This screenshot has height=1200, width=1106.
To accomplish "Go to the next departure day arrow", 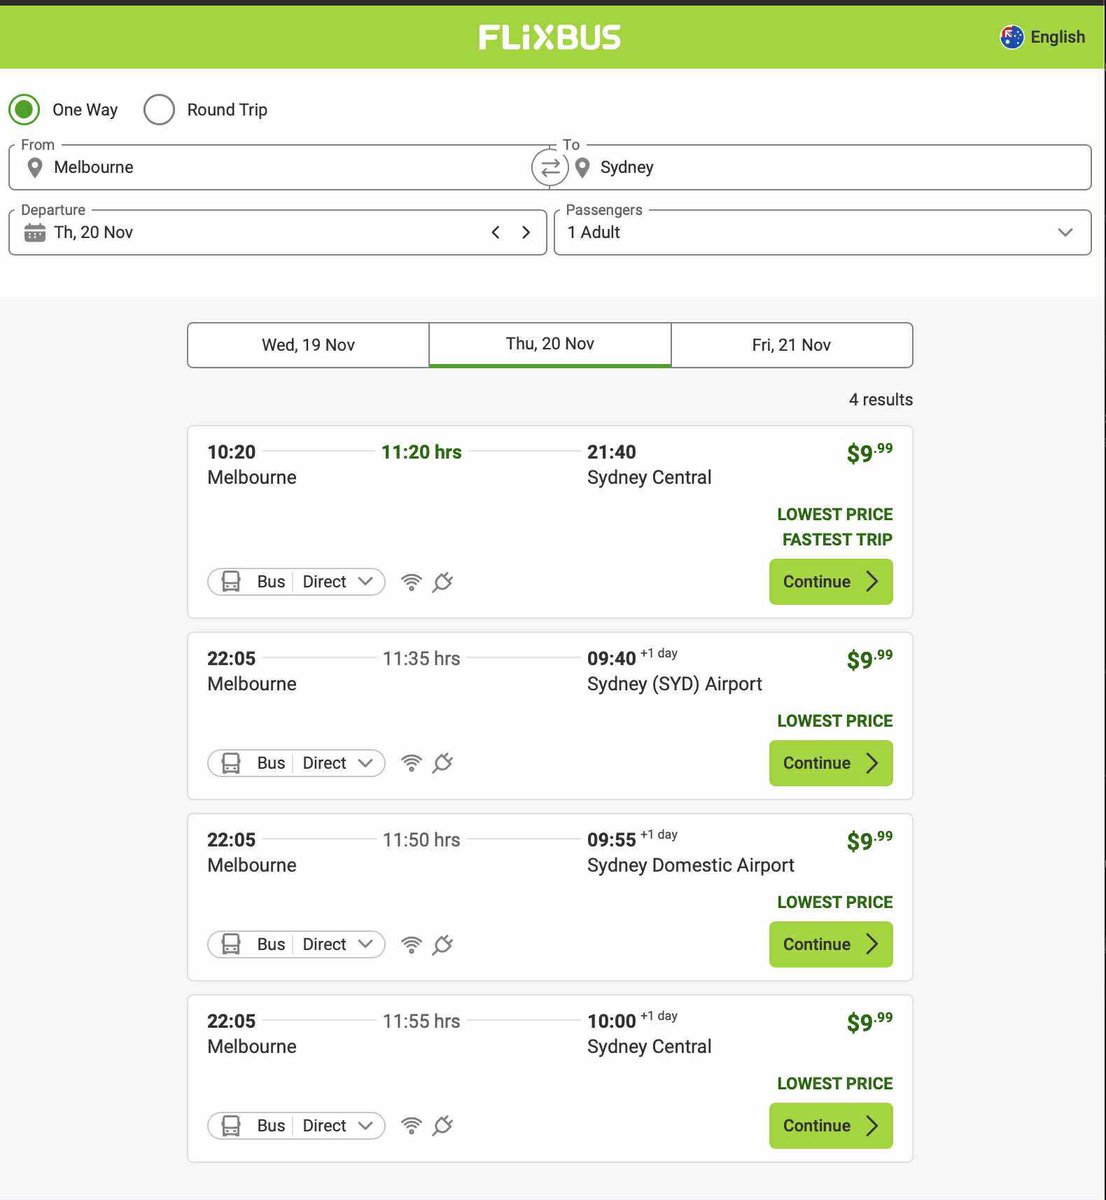I will point(526,232).
